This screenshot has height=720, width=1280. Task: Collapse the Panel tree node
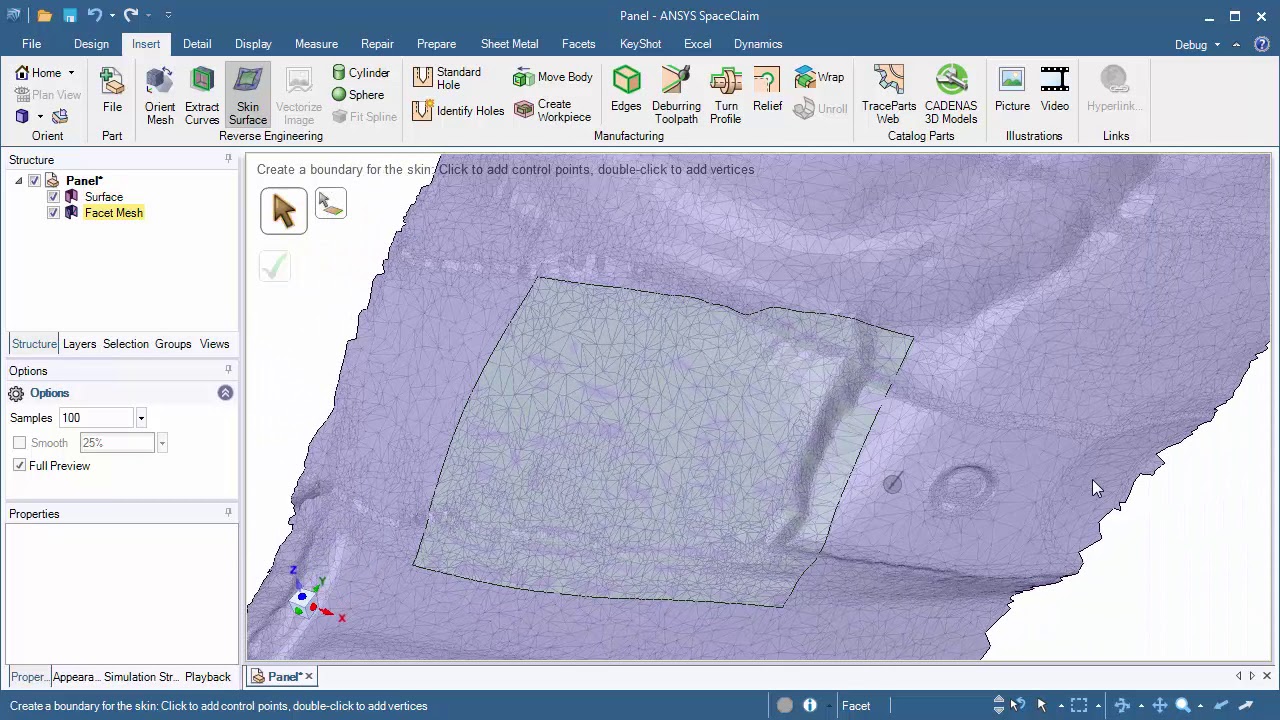[18, 181]
